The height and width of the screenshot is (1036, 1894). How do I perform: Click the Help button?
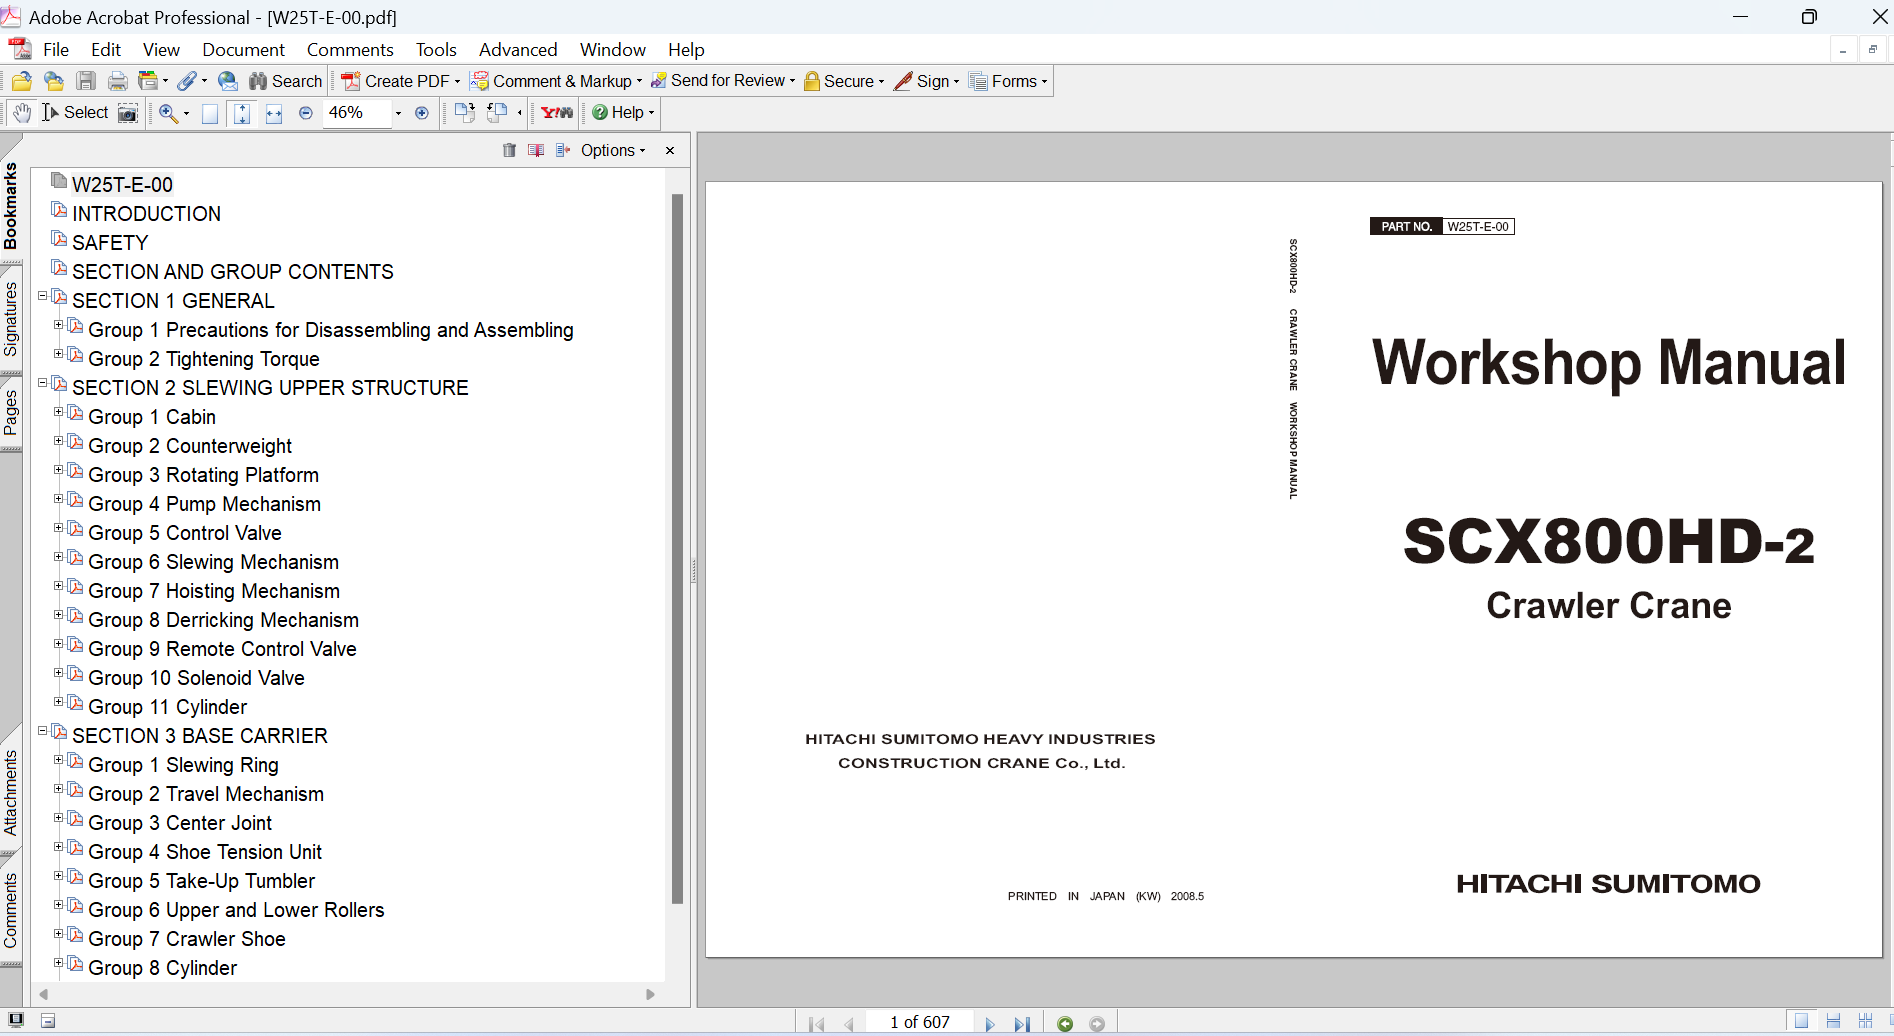[x=623, y=113]
